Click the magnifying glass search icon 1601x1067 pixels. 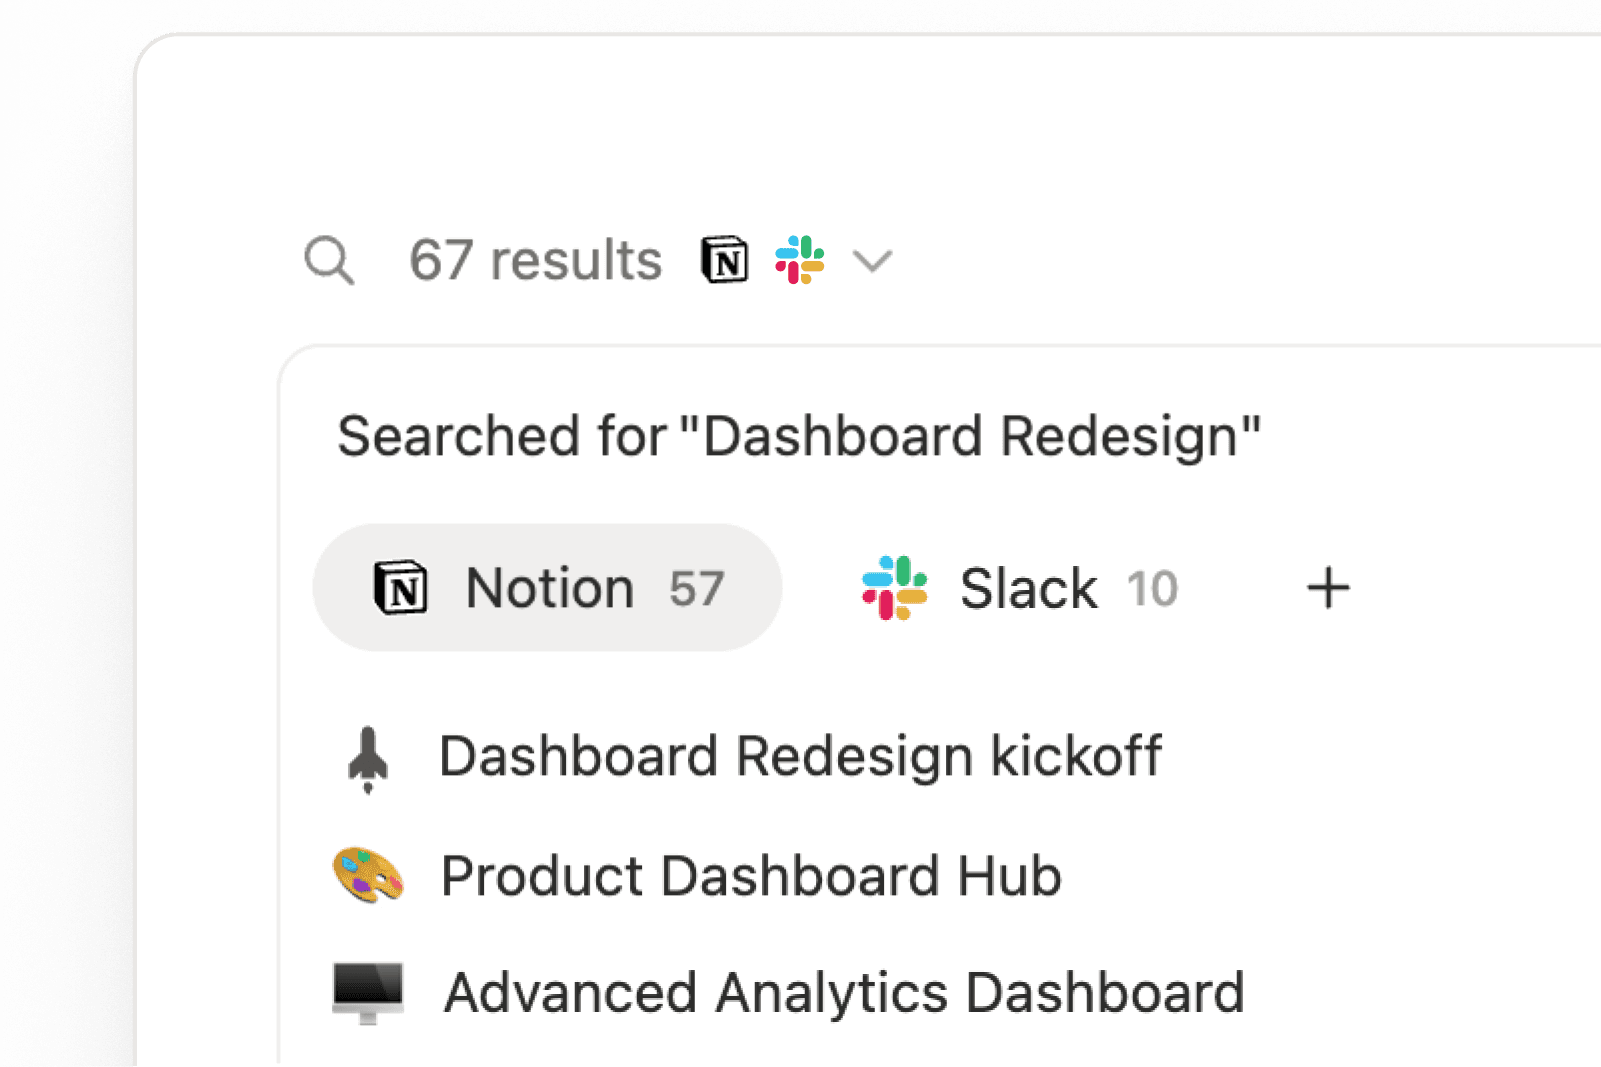coord(329,261)
